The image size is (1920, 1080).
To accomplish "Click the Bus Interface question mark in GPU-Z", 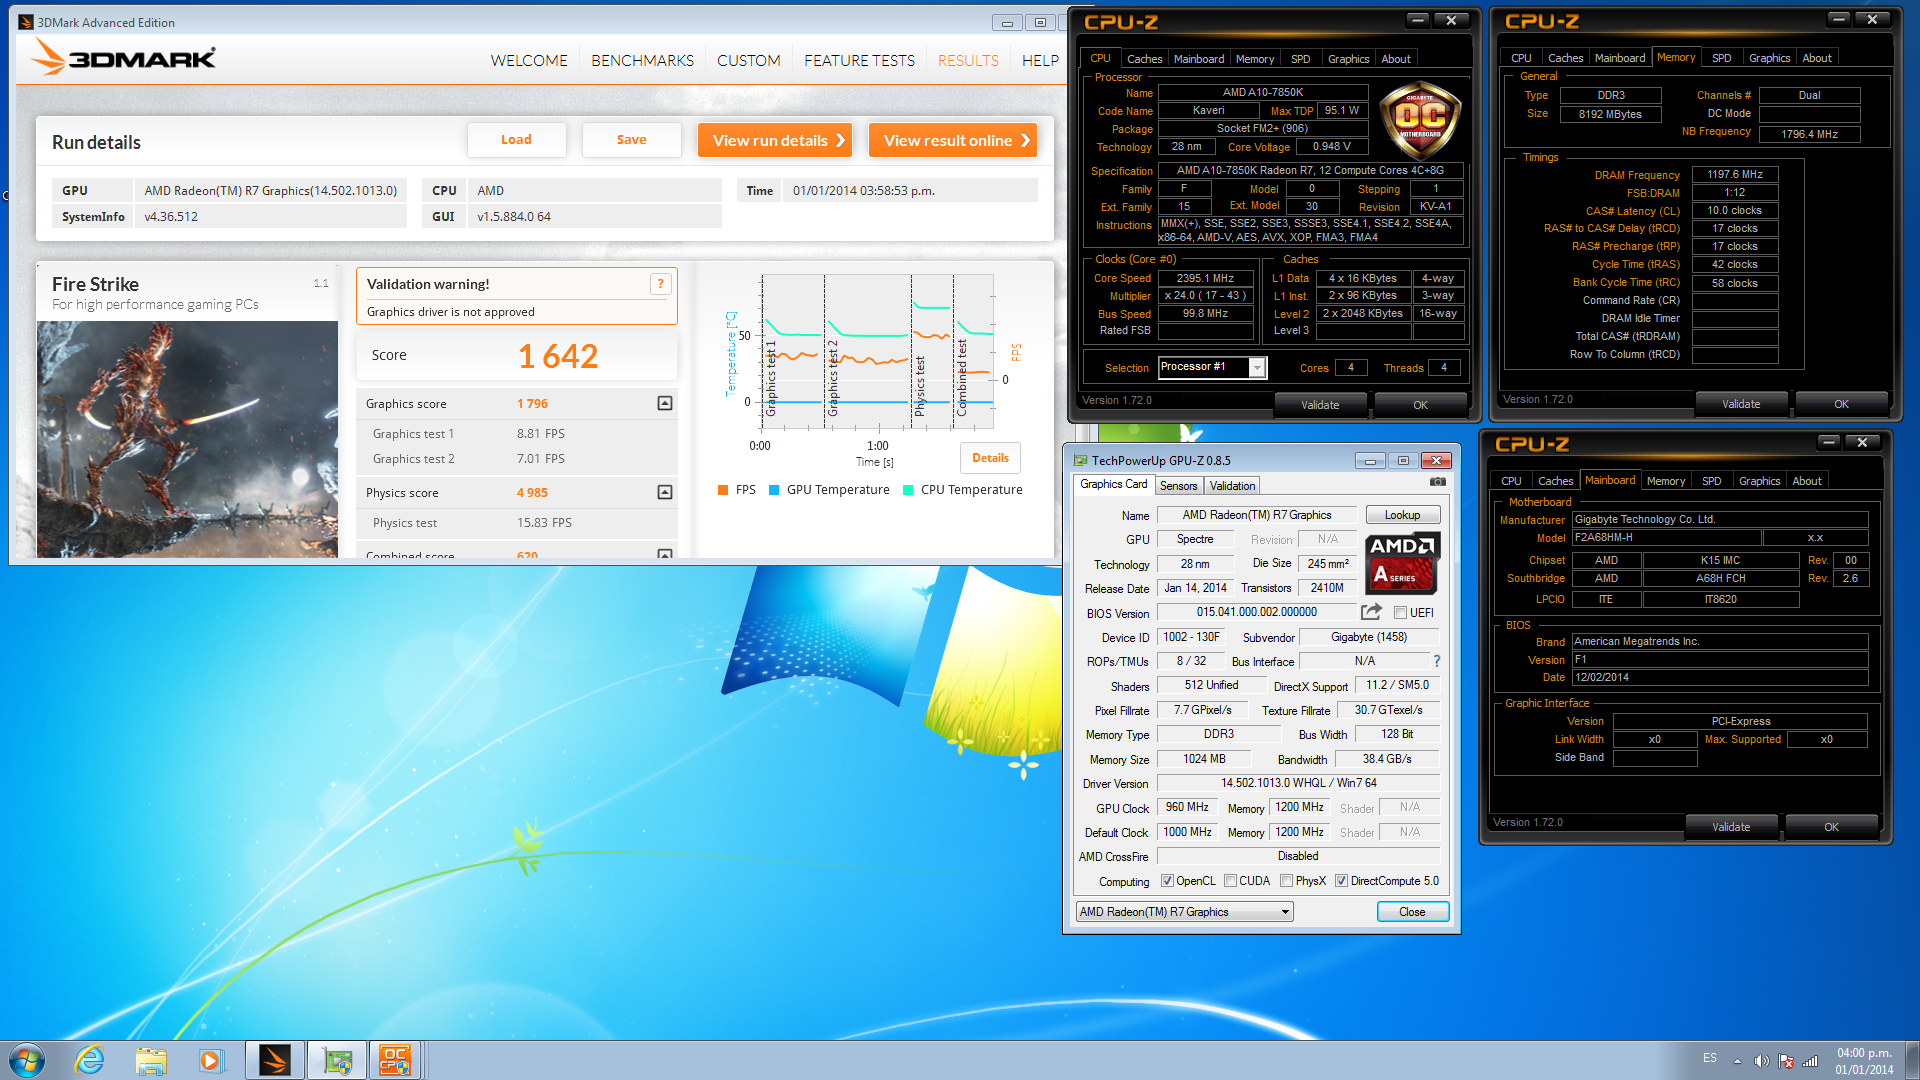I will 1437,661.
